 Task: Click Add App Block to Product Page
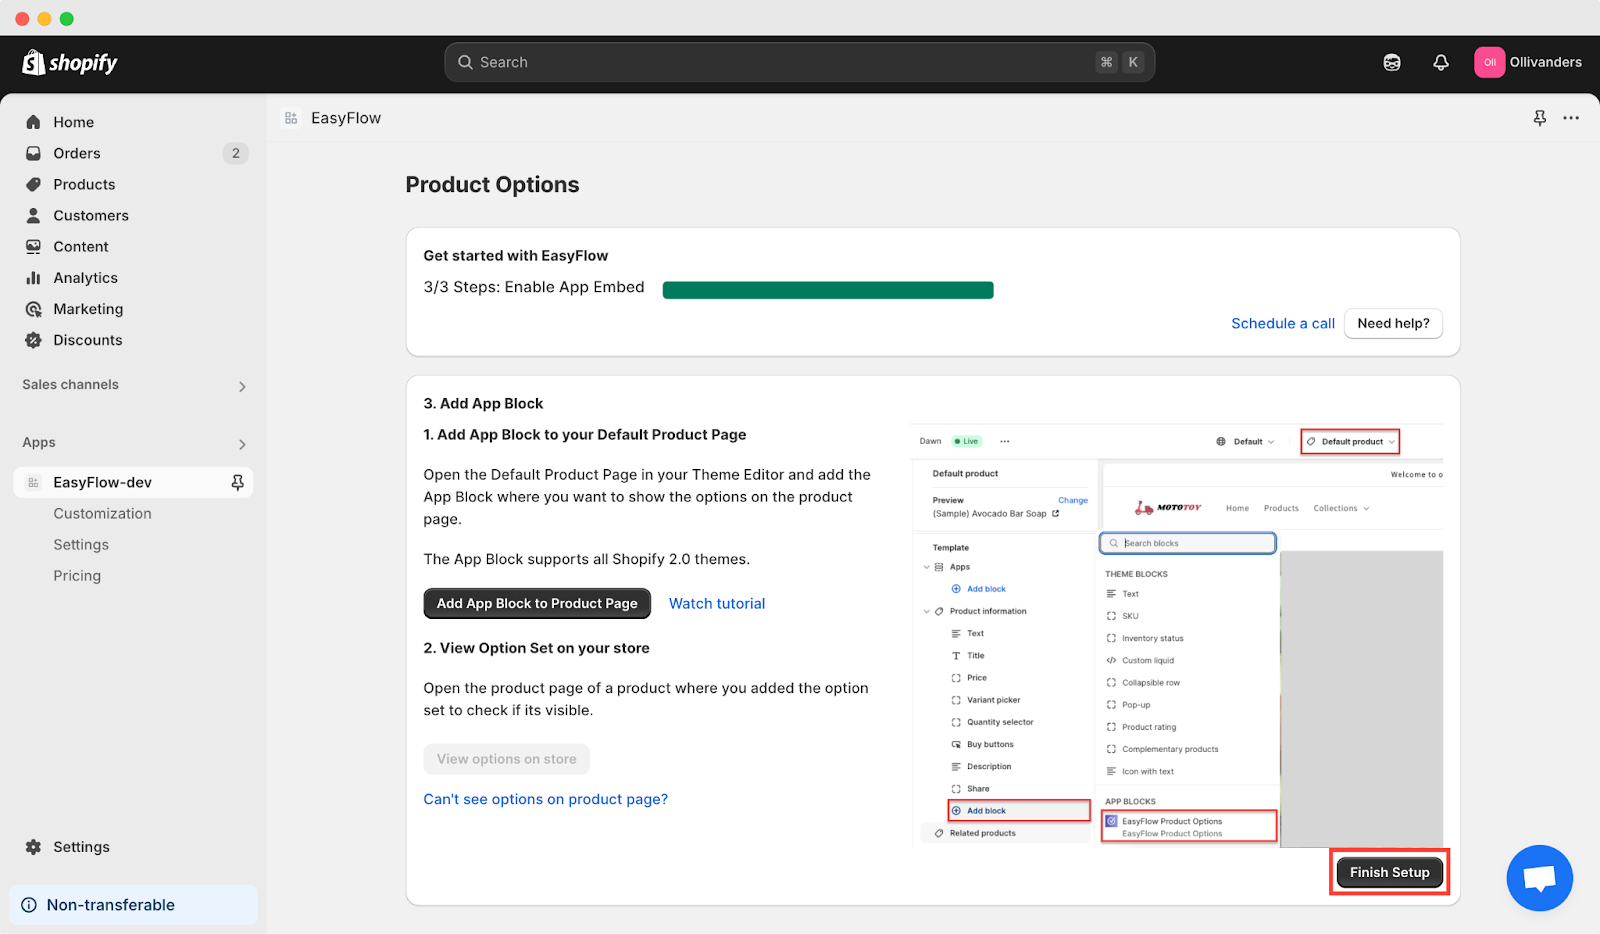(536, 603)
